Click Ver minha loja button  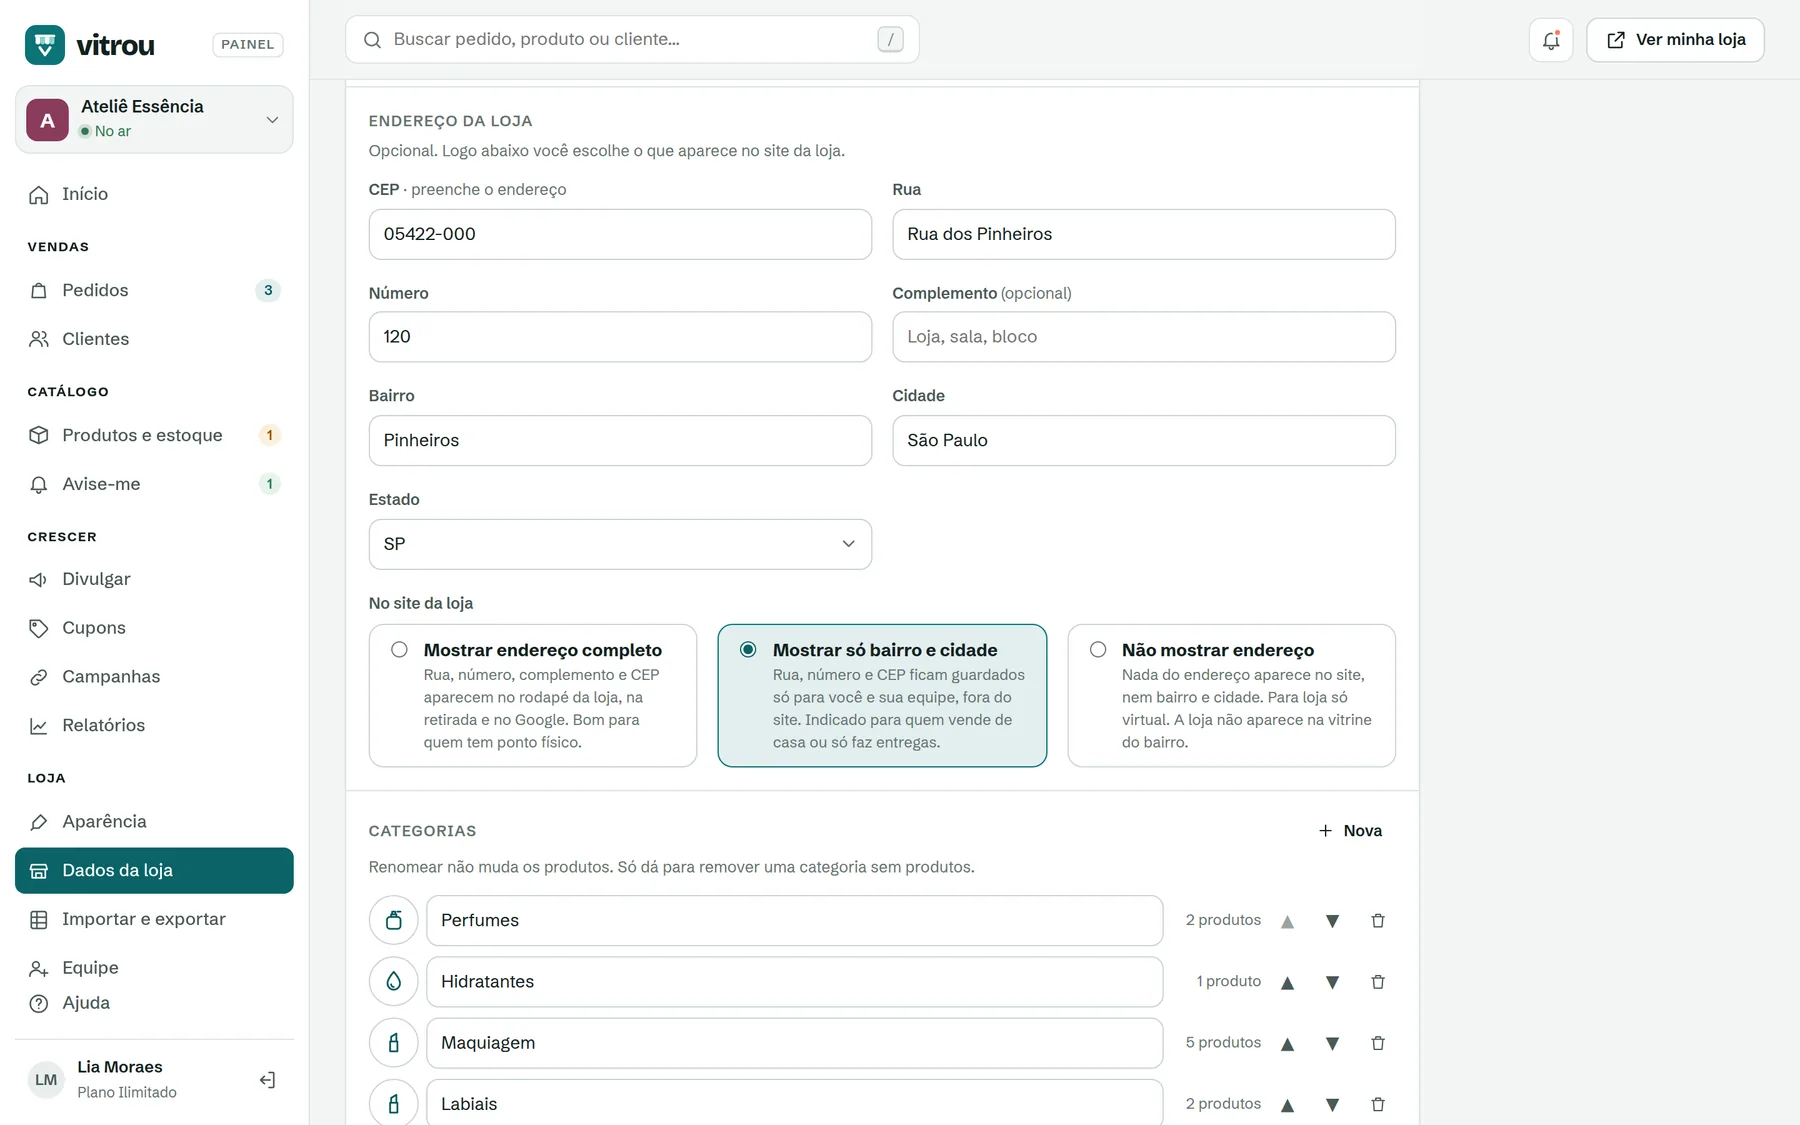pos(1675,40)
